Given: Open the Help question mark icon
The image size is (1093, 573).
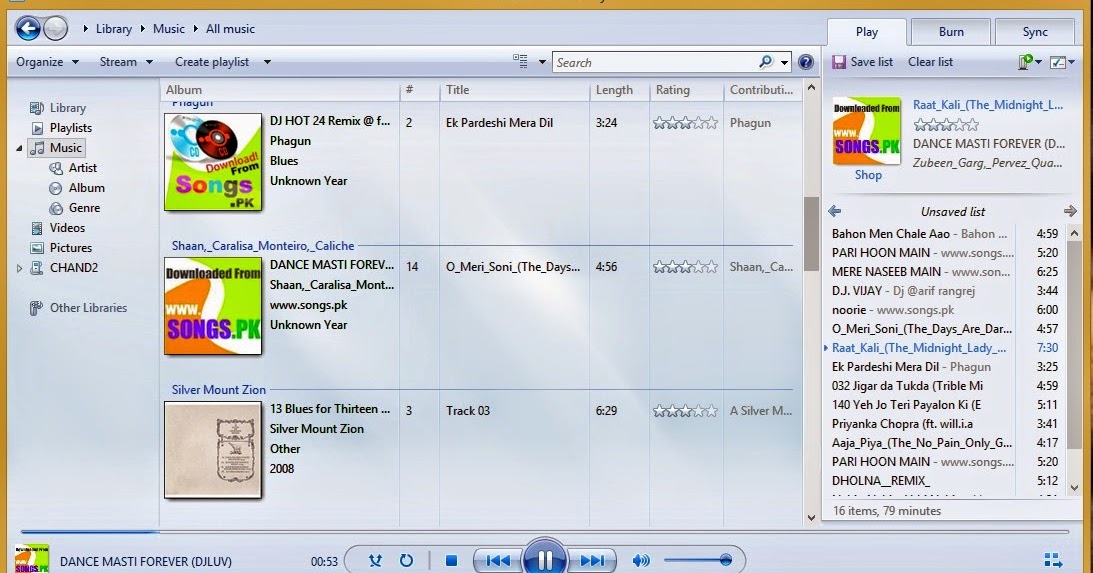Looking at the screenshot, I should [806, 62].
